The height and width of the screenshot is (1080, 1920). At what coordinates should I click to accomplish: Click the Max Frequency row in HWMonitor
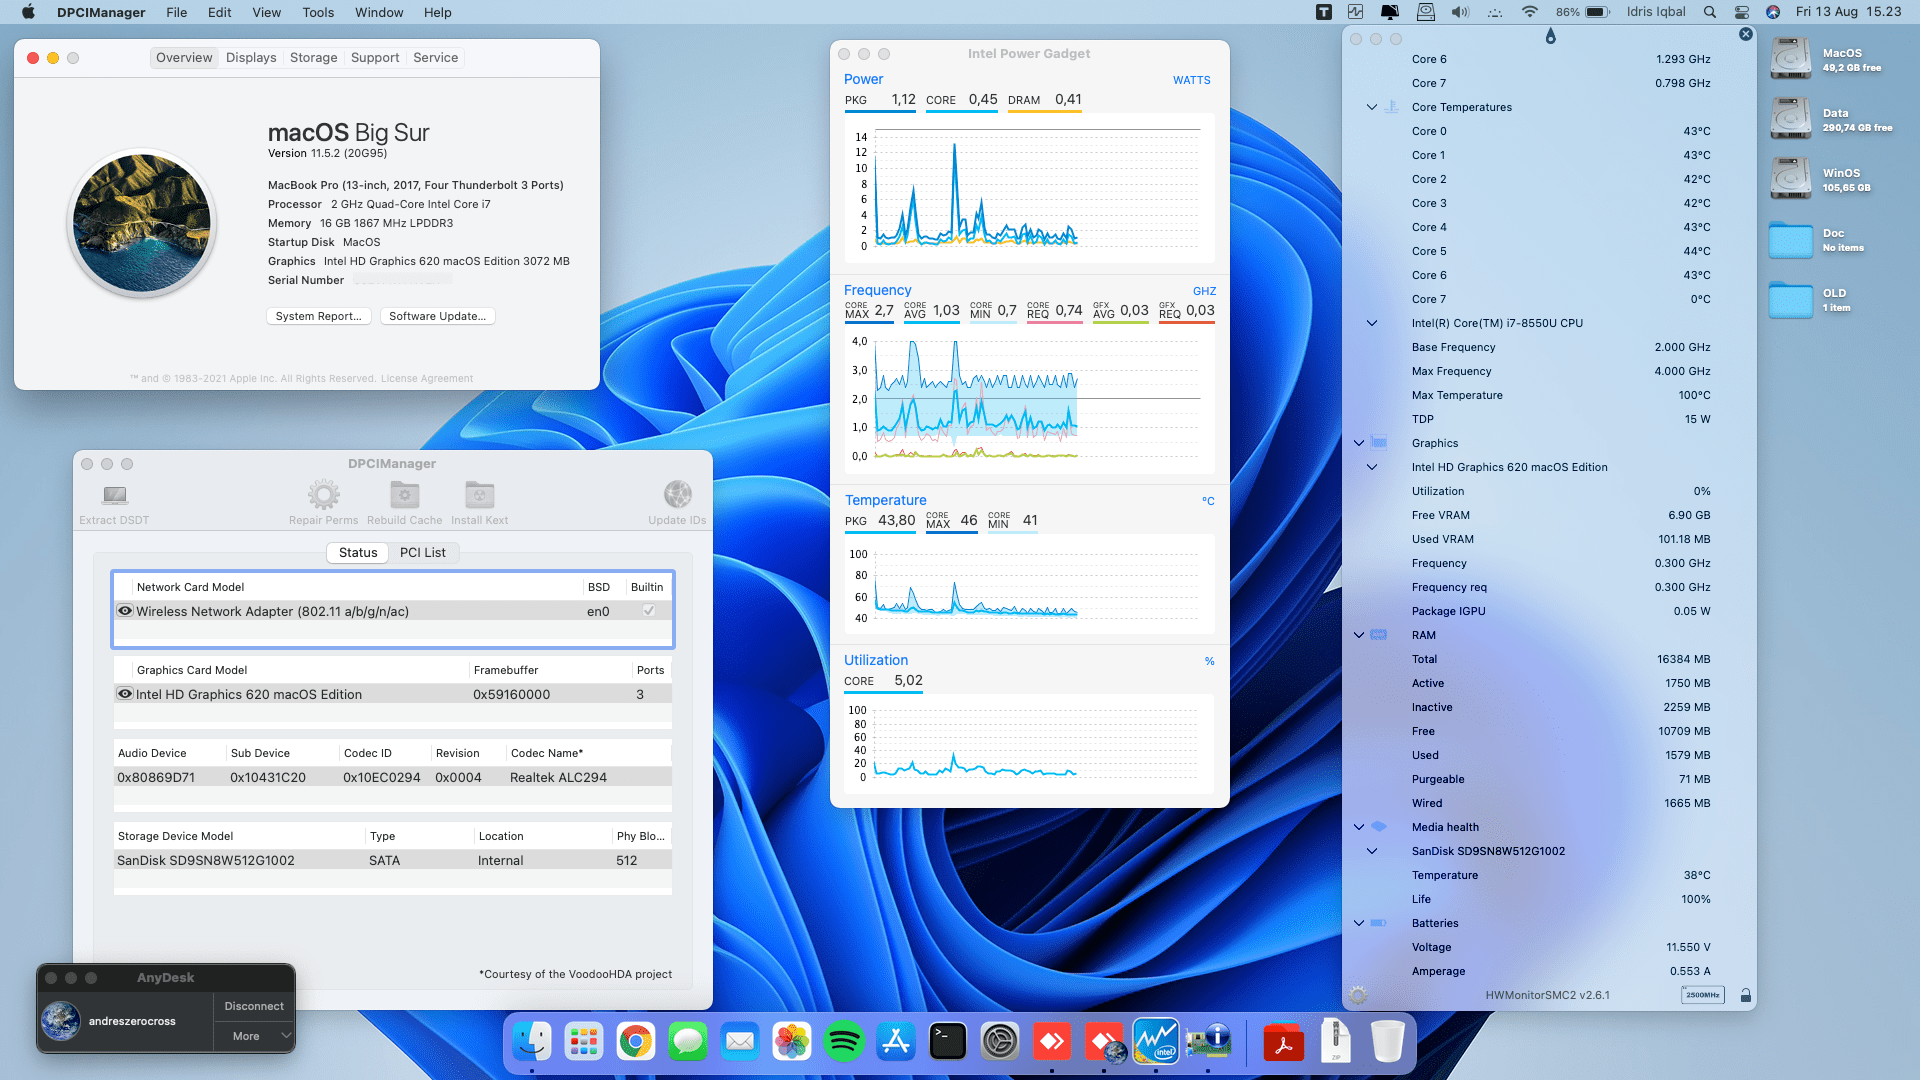coord(1560,371)
